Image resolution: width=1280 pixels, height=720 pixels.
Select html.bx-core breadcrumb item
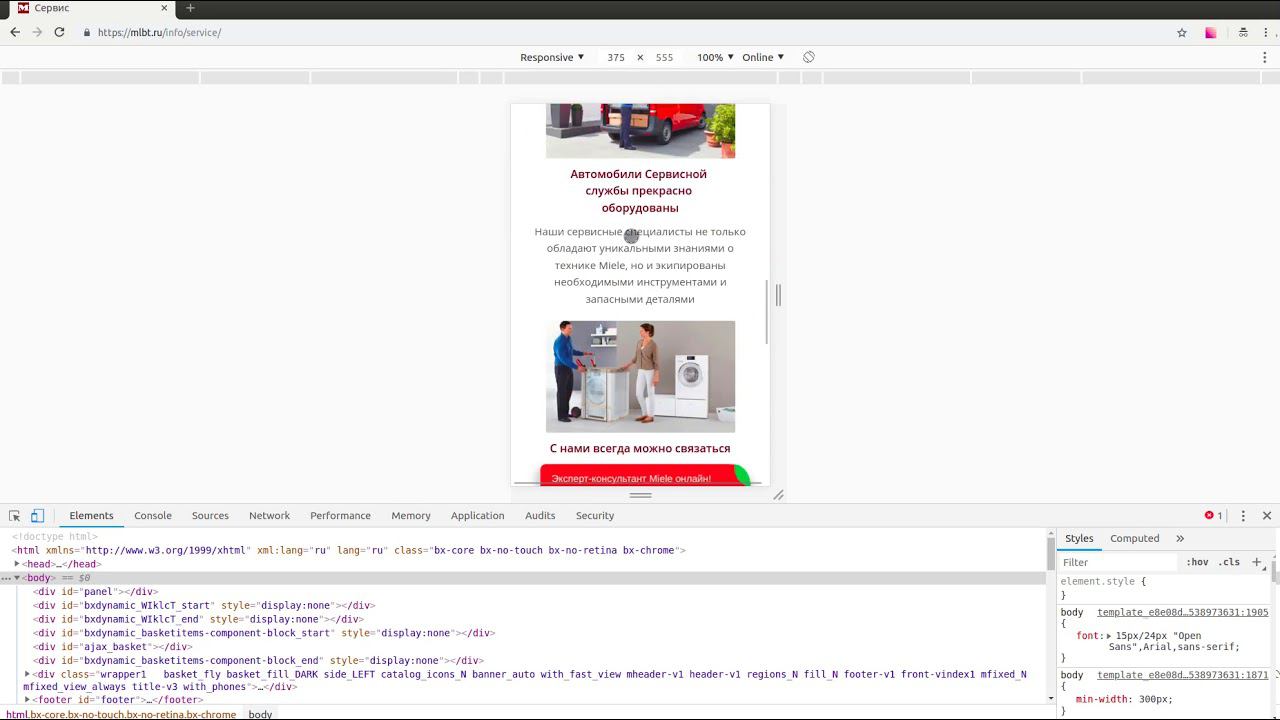[122, 714]
